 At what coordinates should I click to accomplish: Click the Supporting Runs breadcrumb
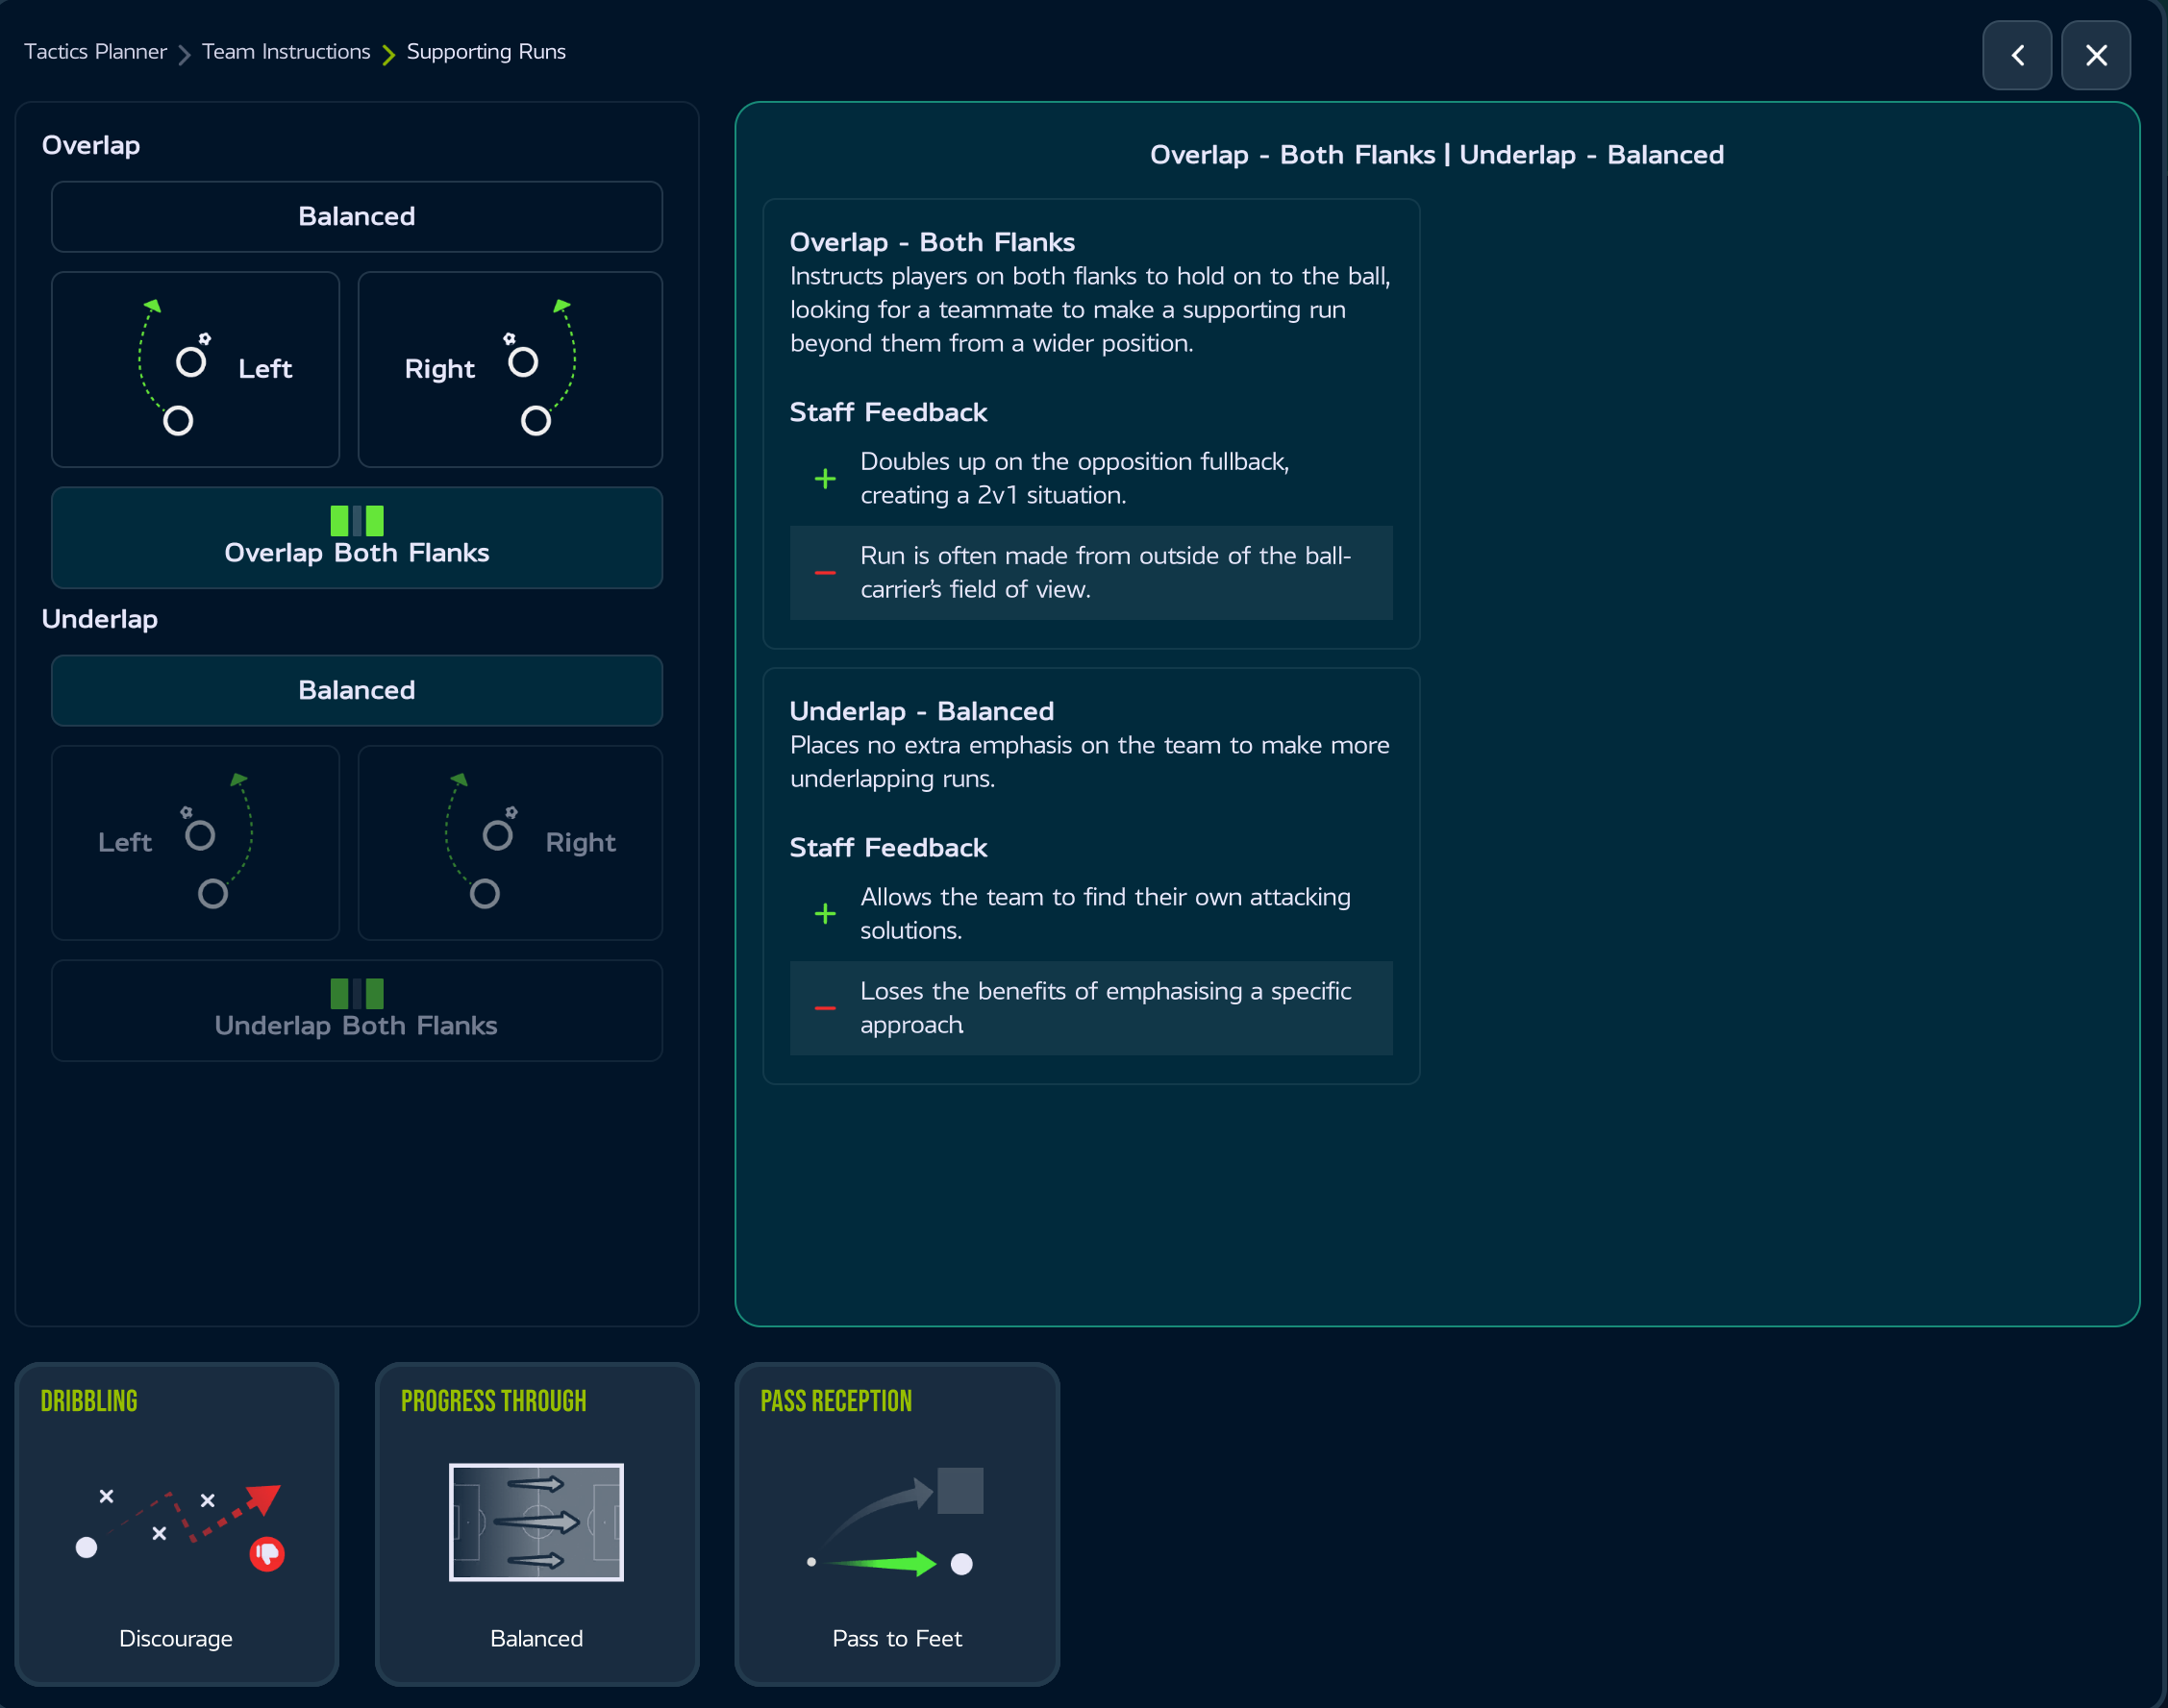coord(486,52)
